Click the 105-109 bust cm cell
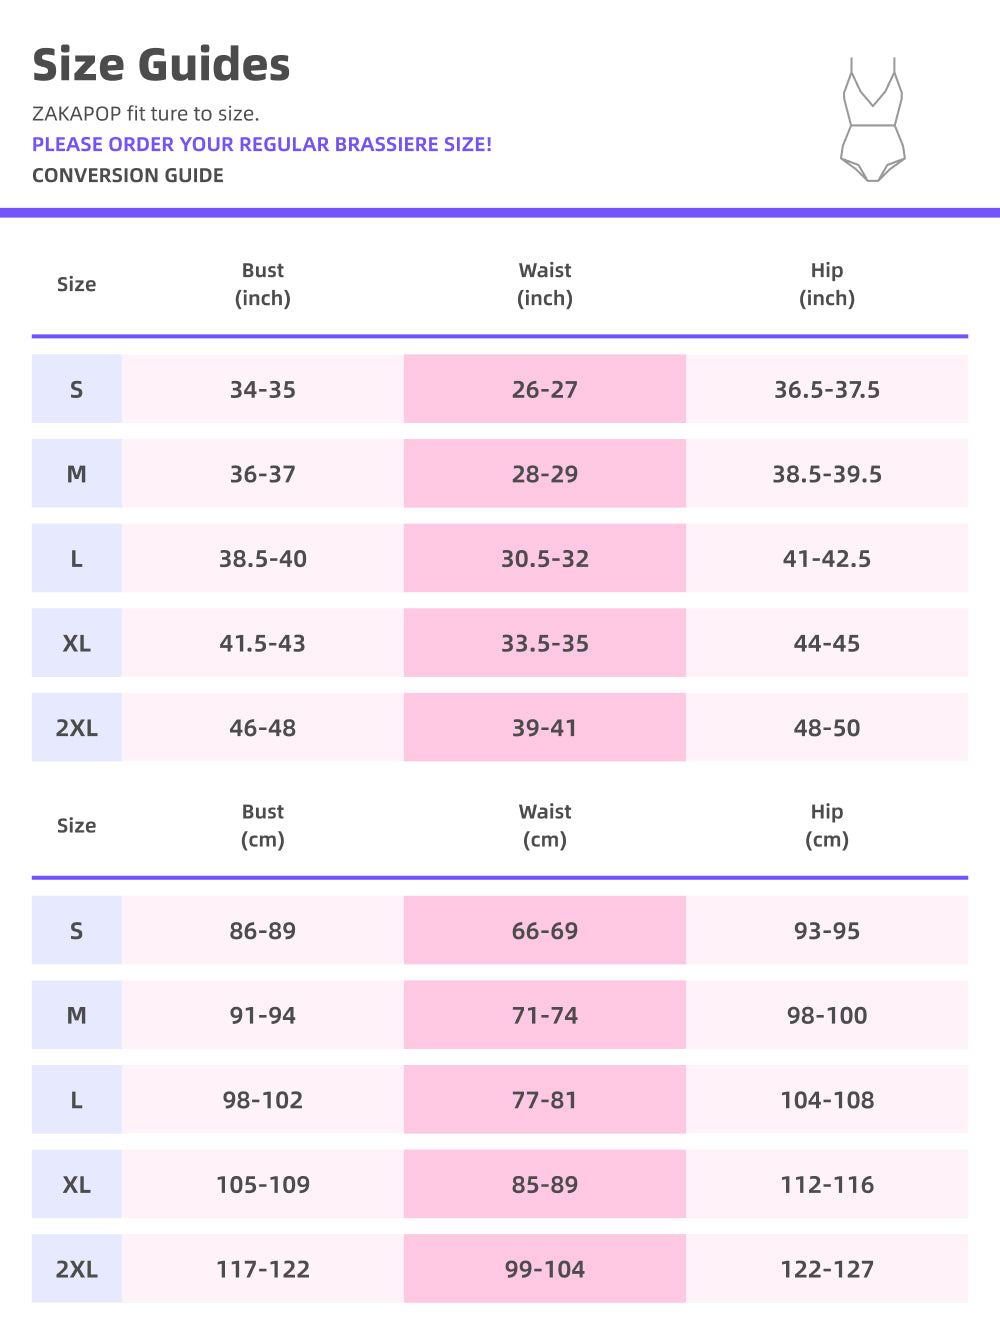 tap(263, 1184)
